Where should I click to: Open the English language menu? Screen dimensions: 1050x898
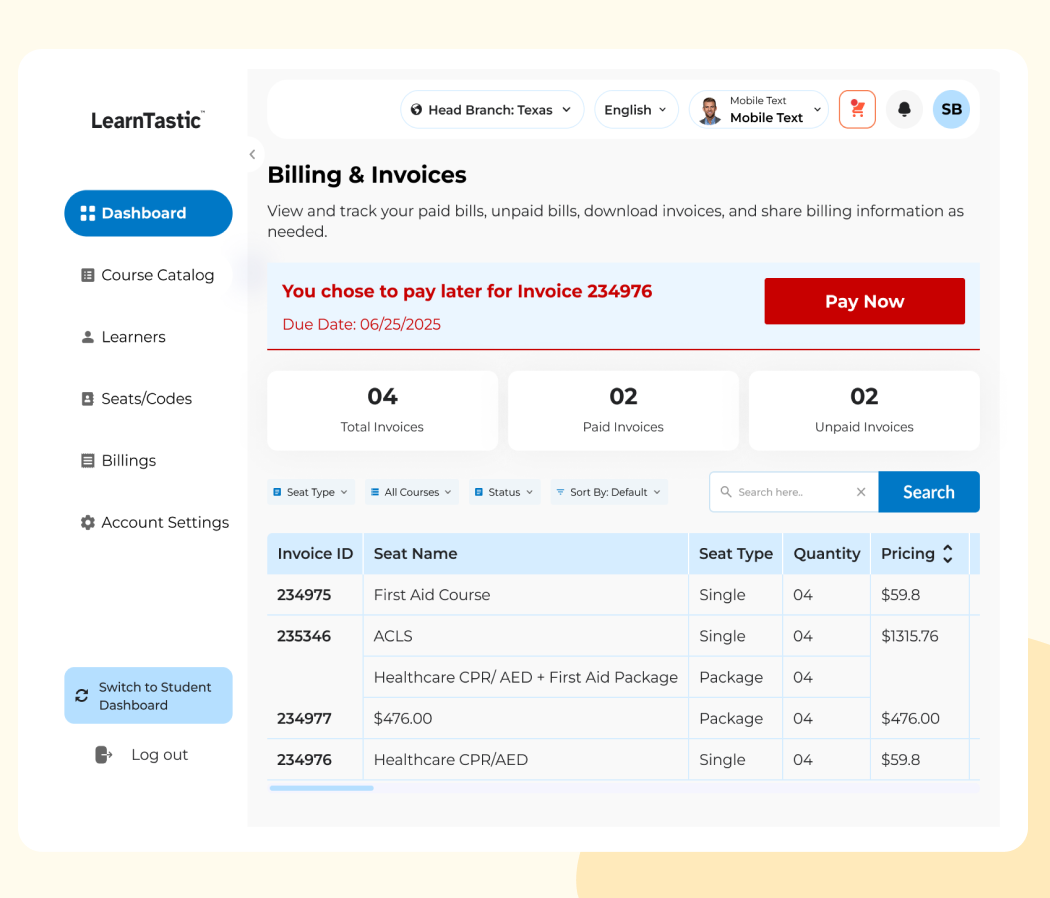pos(636,109)
